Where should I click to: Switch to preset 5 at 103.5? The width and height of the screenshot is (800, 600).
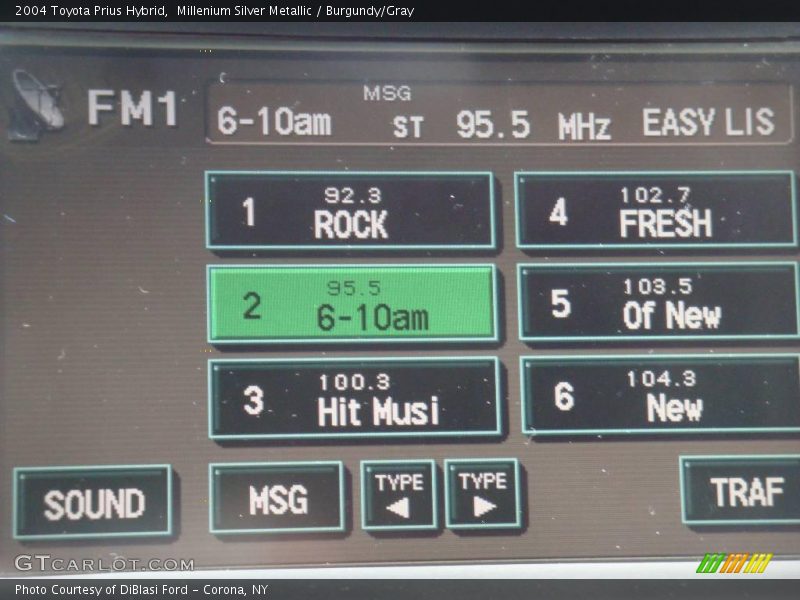[658, 304]
